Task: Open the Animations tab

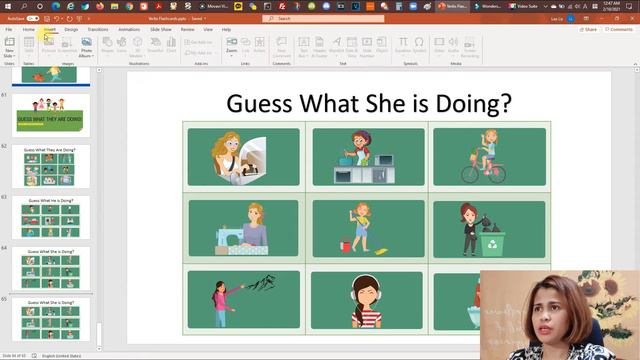Action: click(x=129, y=29)
